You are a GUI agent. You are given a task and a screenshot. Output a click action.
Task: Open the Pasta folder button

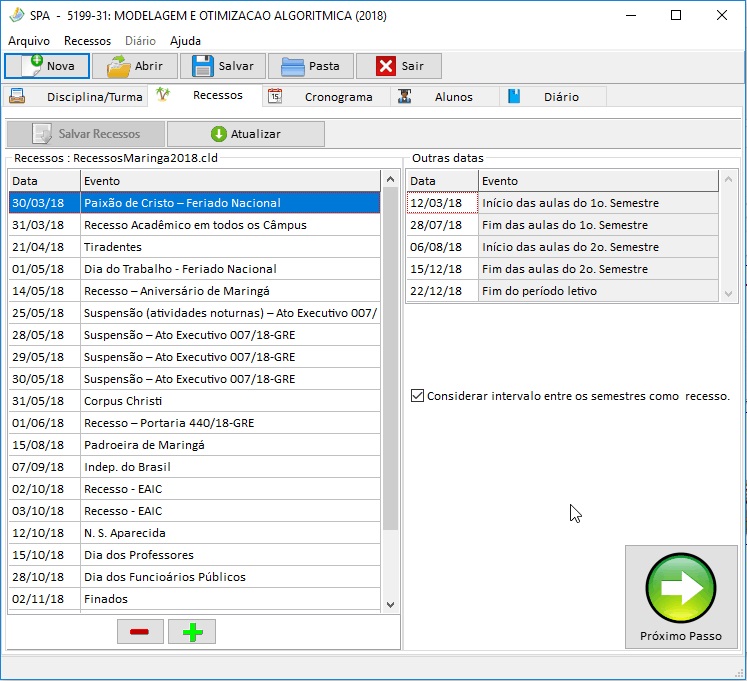tap(311, 66)
